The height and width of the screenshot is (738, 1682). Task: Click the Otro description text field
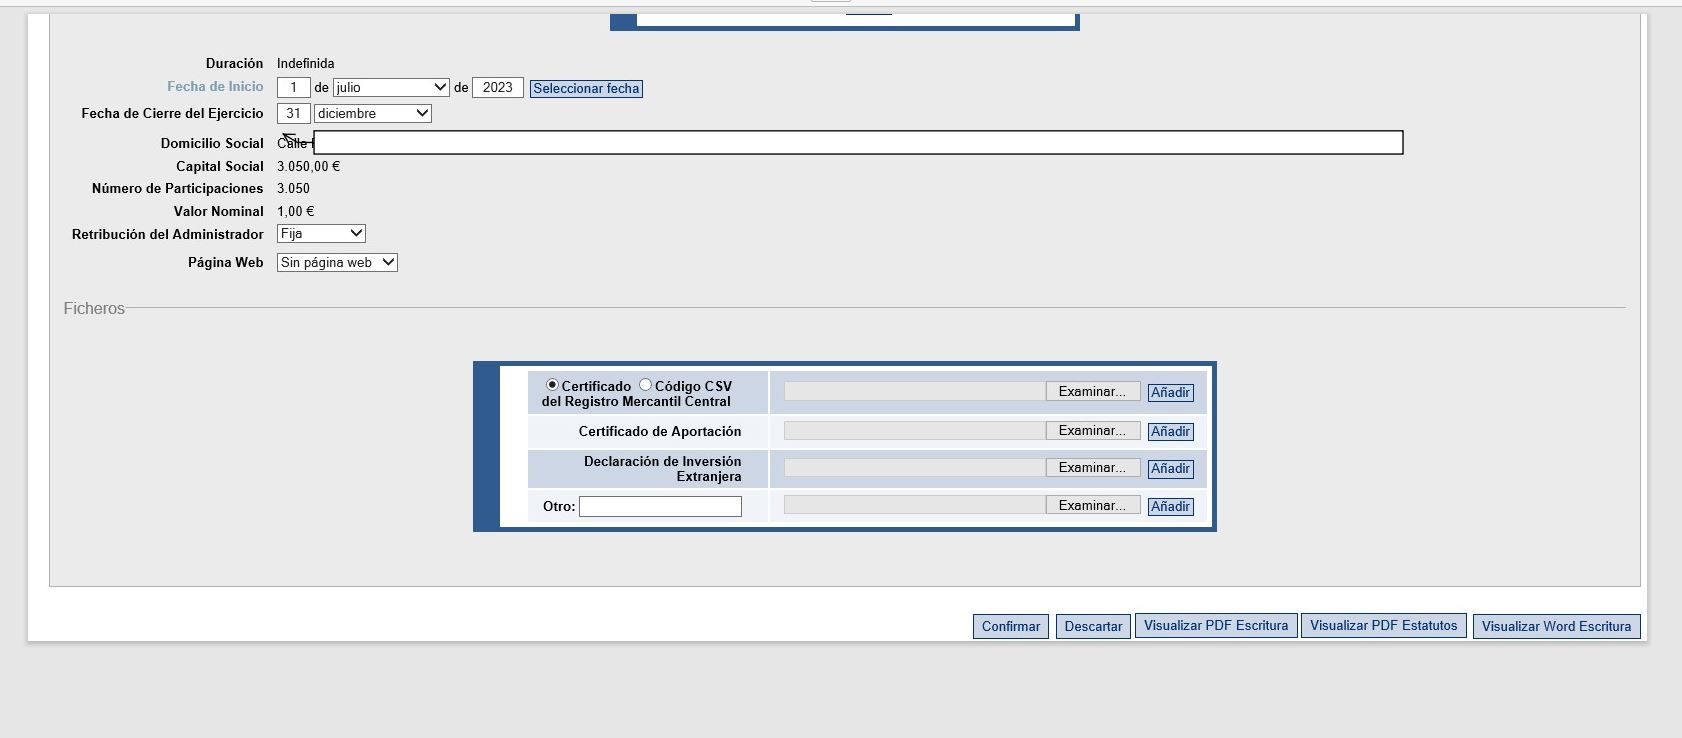[x=660, y=507]
